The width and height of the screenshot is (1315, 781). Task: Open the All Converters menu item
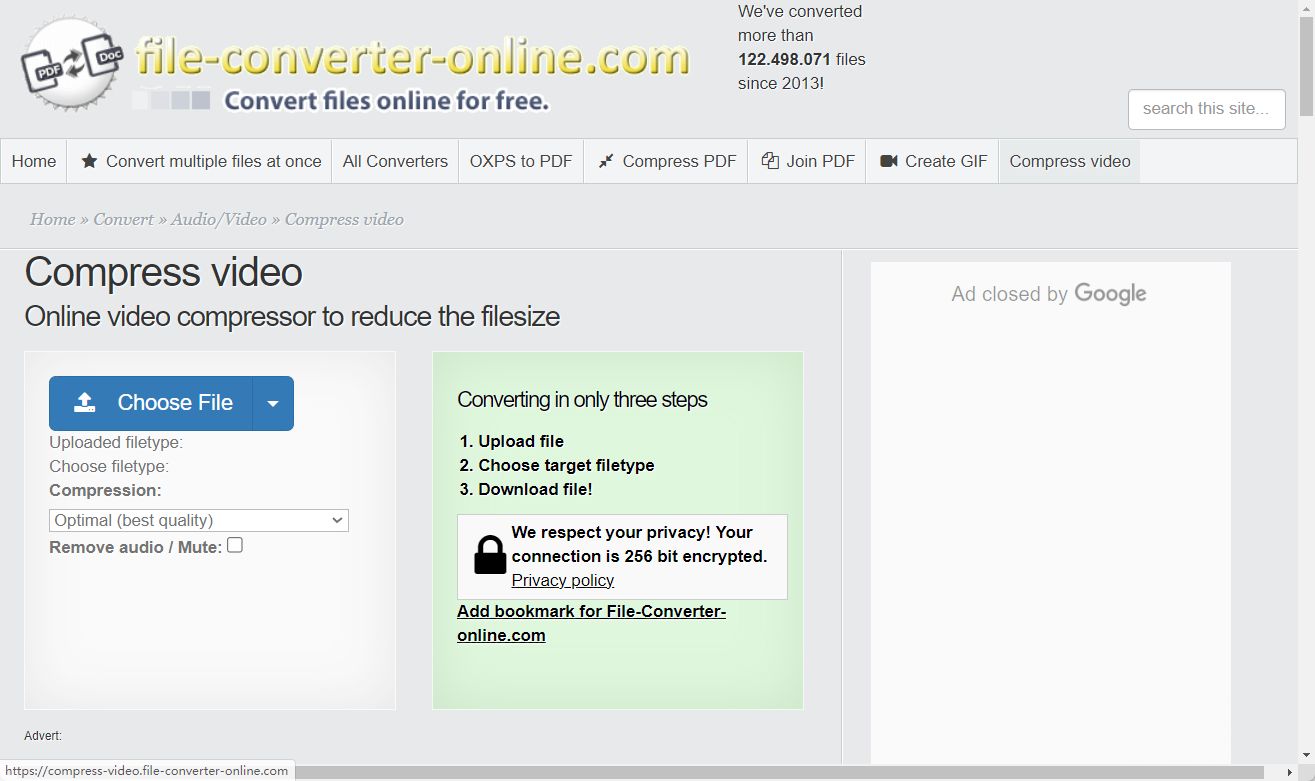pos(395,161)
